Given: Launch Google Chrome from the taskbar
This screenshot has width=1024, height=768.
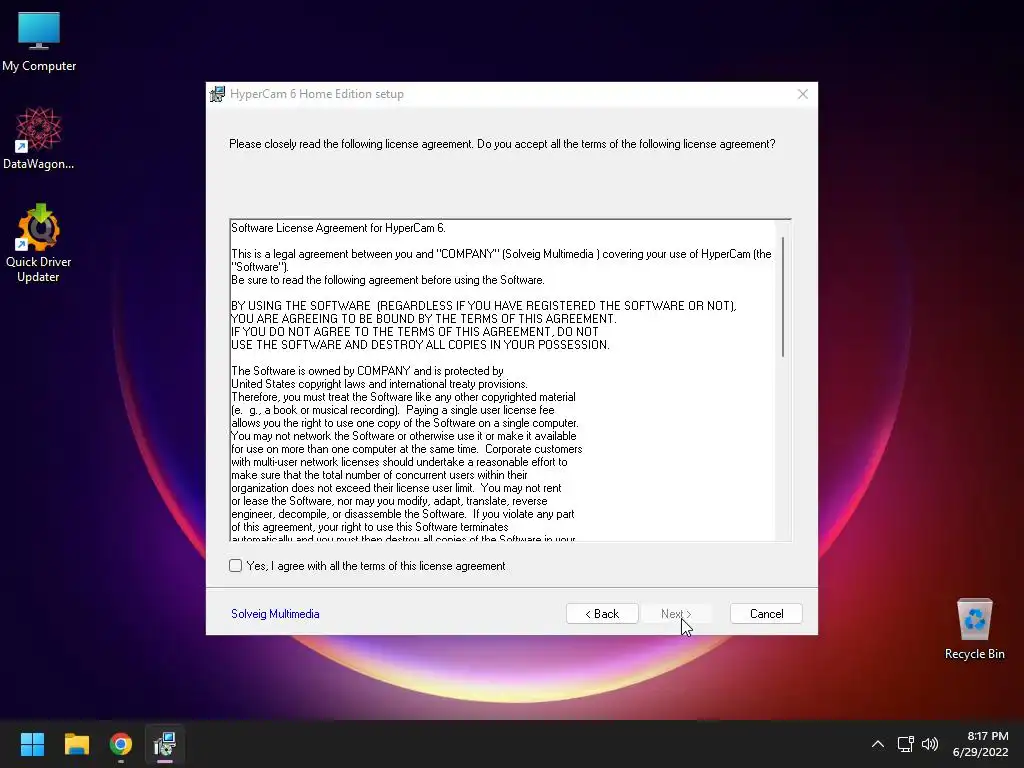Looking at the screenshot, I should click(x=121, y=744).
